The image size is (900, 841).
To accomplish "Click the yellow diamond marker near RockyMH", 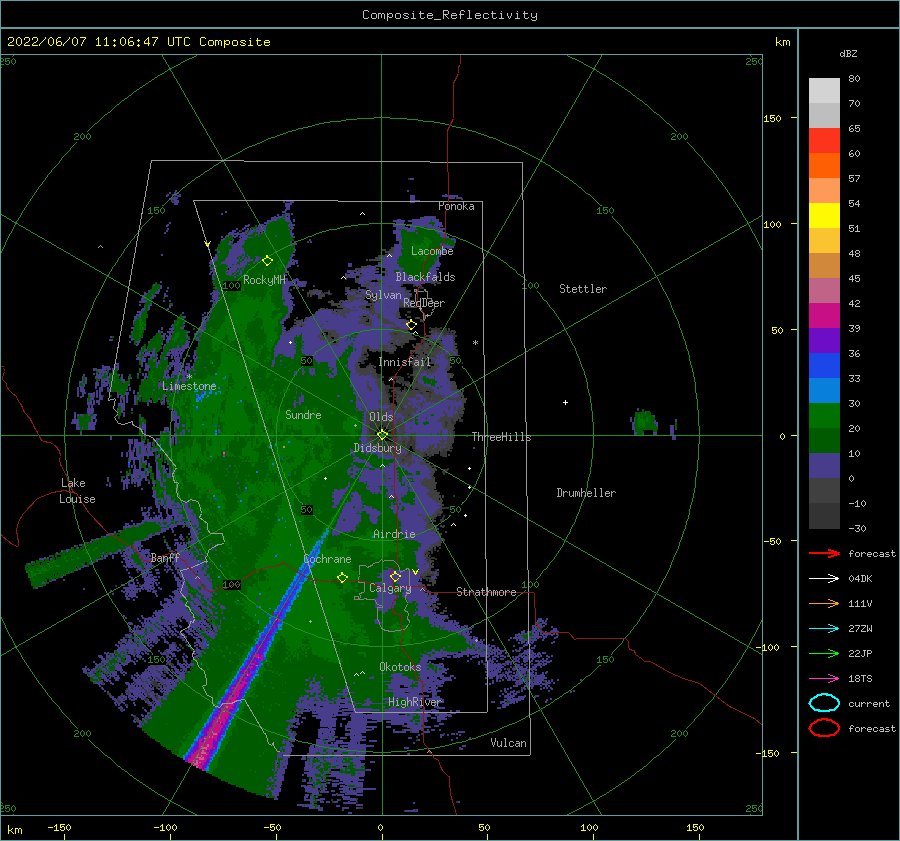I will coord(267,261).
